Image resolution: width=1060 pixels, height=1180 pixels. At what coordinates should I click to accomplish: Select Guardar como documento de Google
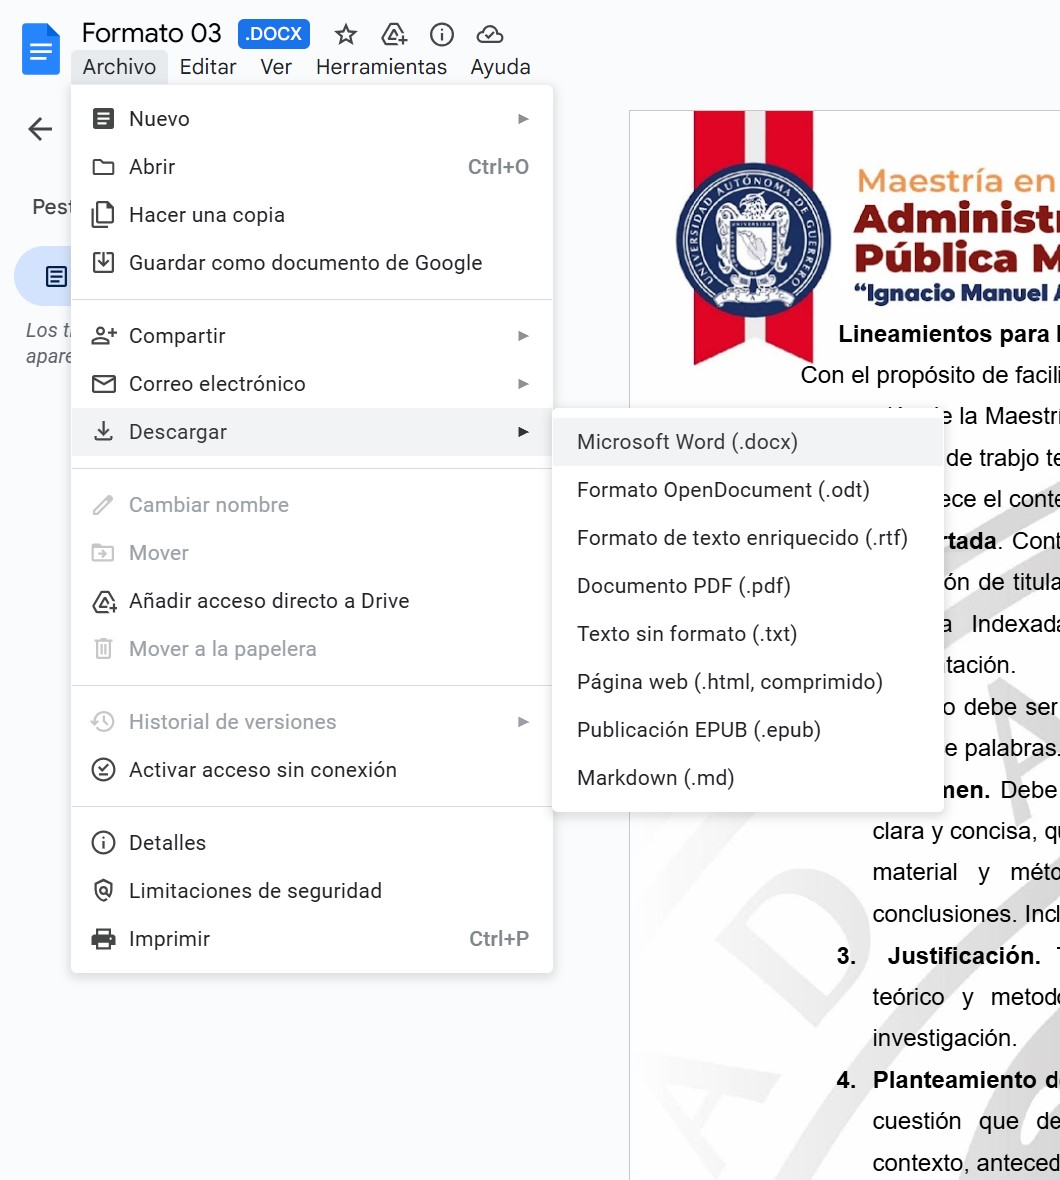tap(312, 263)
